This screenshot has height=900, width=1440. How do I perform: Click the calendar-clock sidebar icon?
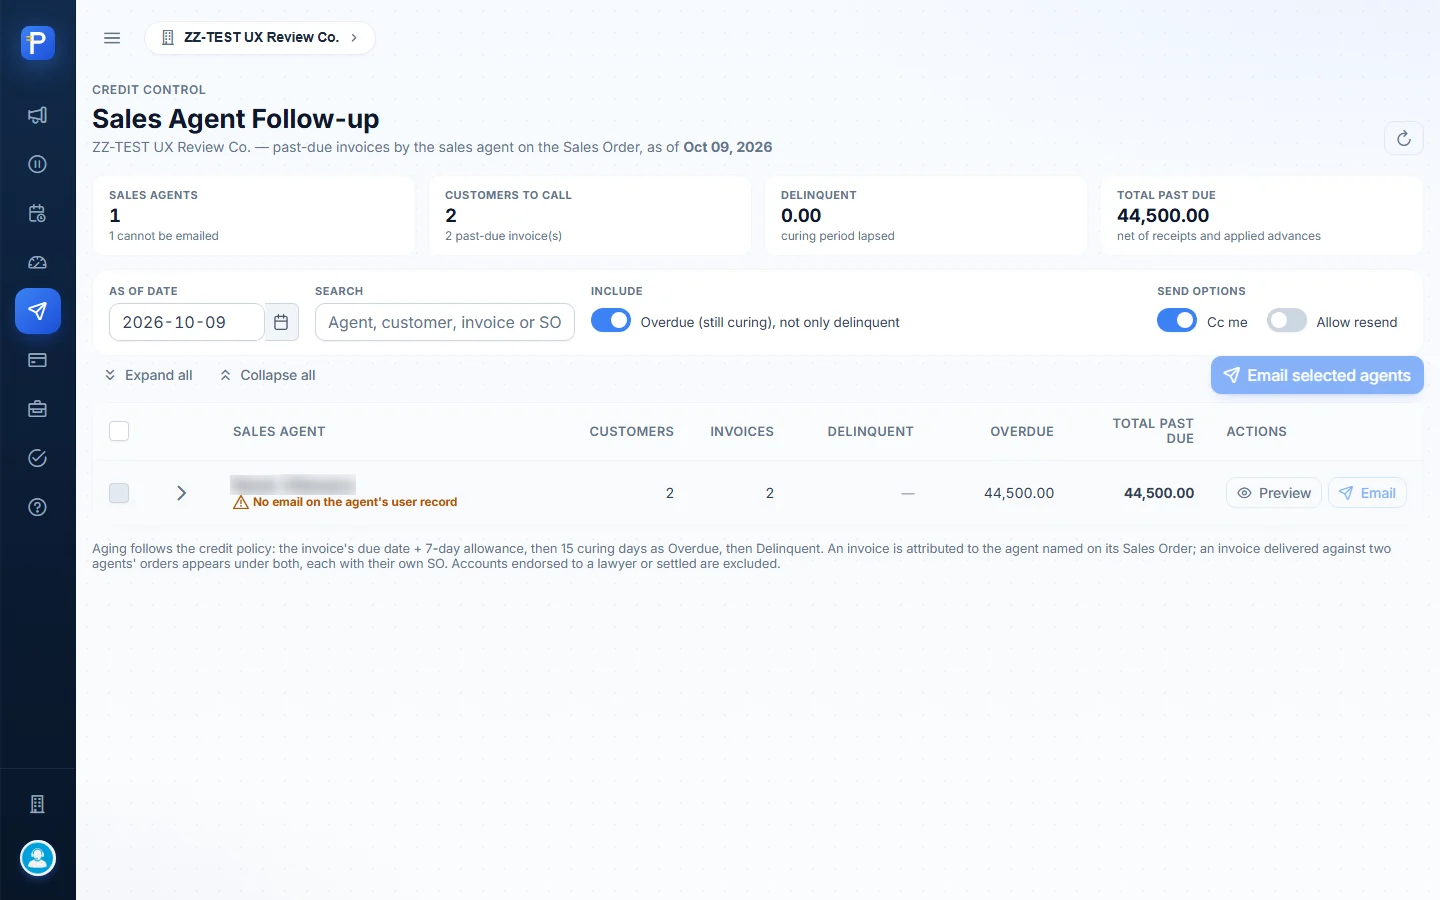tap(37, 213)
